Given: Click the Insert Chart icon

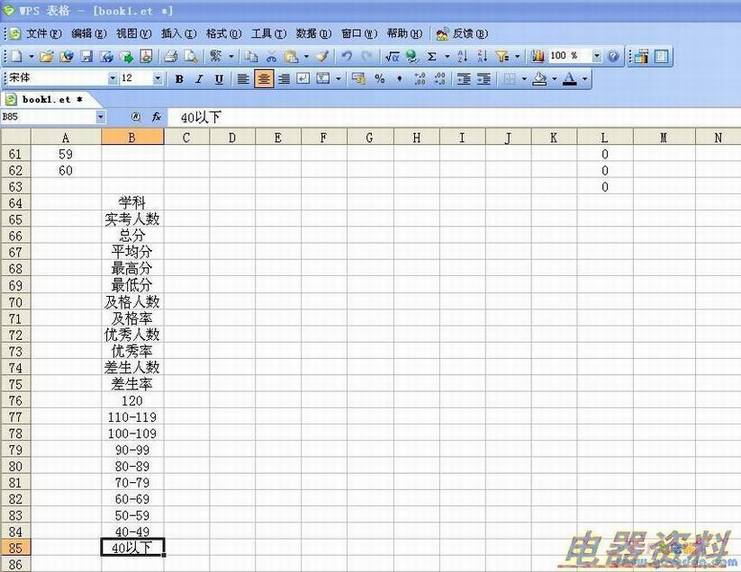Looking at the screenshot, I should point(538,57).
